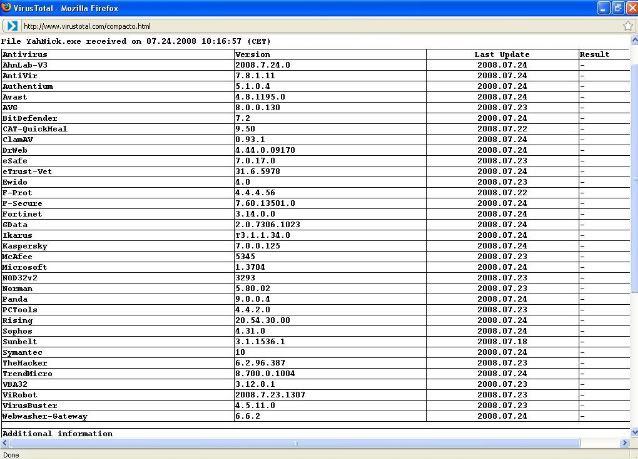Screen dimensions: 638x459
Task: Click the Symantec antivirus name
Action: point(22,353)
